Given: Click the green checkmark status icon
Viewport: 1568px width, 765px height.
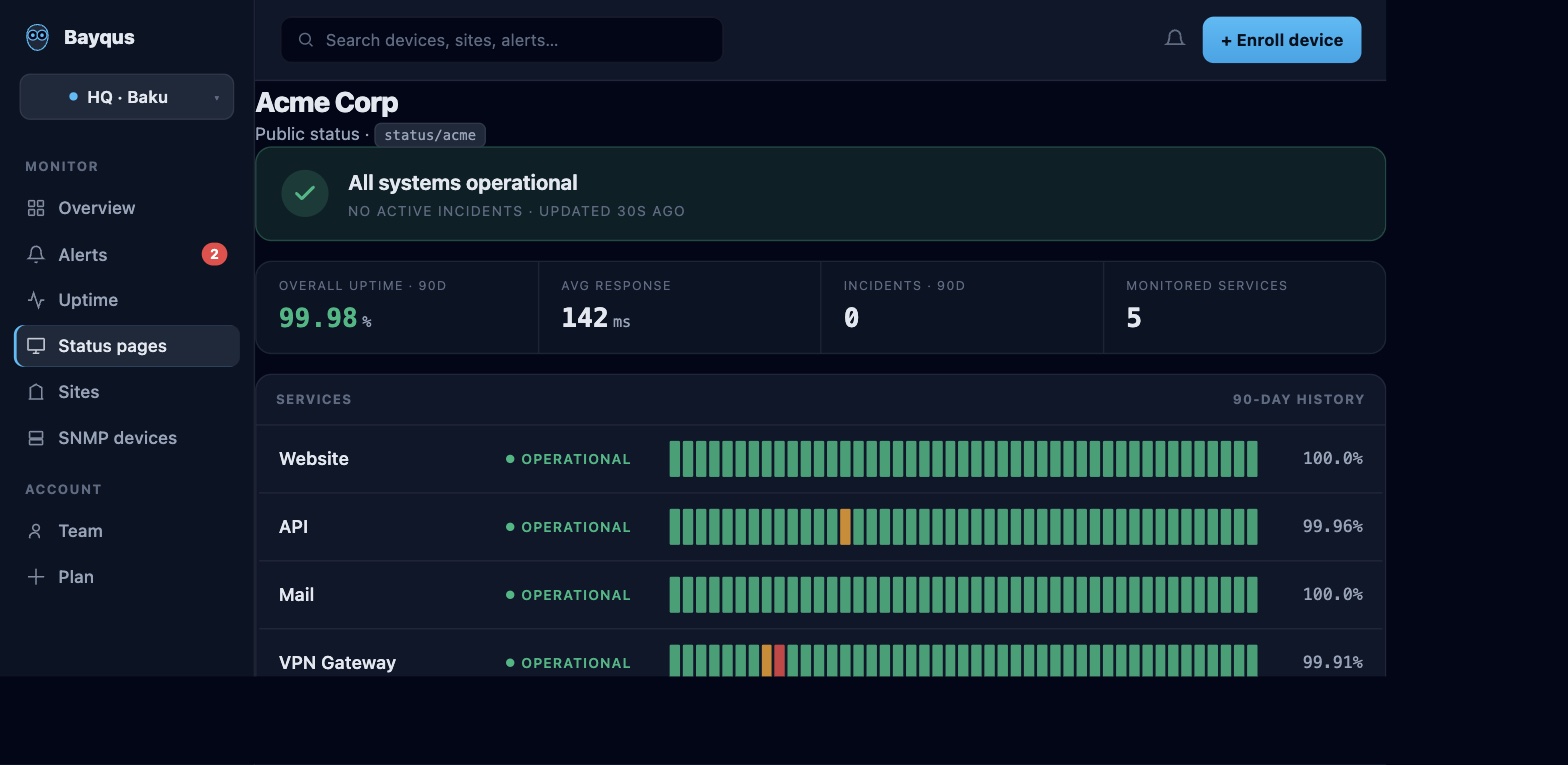Looking at the screenshot, I should click(x=305, y=193).
